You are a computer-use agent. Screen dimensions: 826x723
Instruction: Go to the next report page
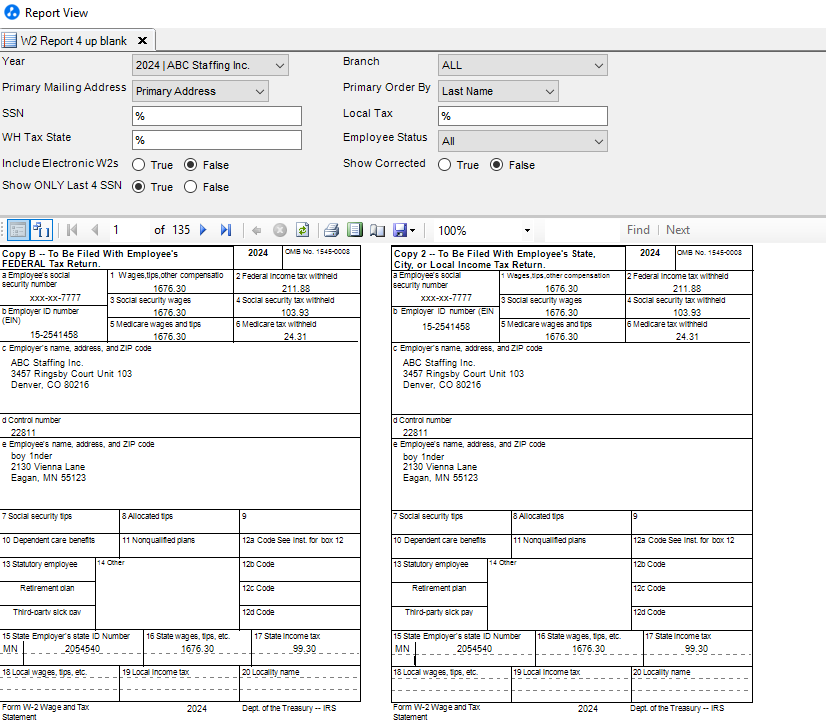pyautogui.click(x=204, y=230)
